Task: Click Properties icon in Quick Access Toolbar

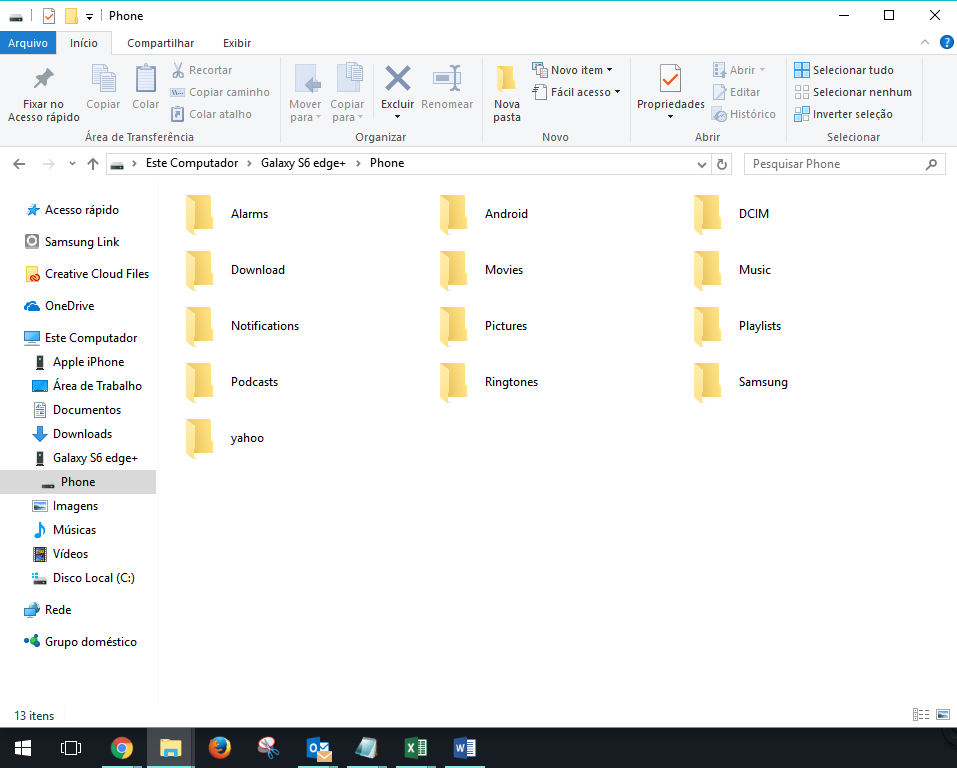Action: pos(49,16)
